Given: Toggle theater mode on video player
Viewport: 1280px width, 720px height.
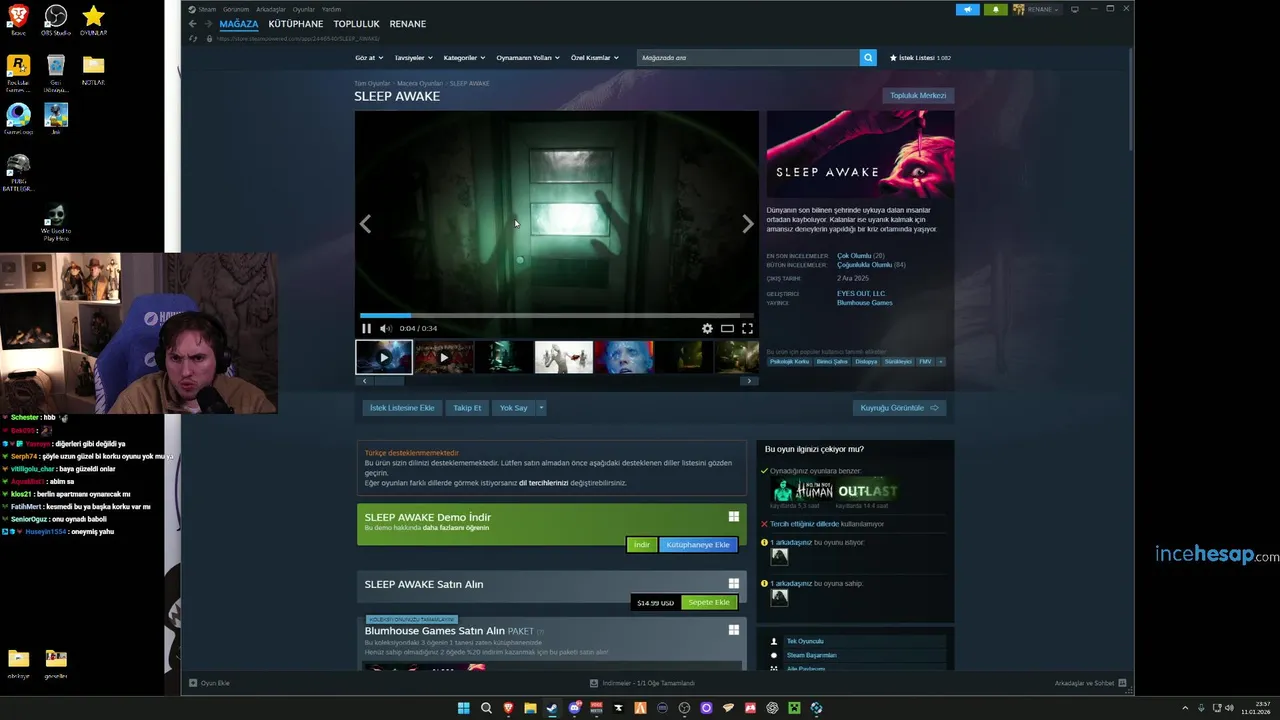Looking at the screenshot, I should click(x=727, y=328).
